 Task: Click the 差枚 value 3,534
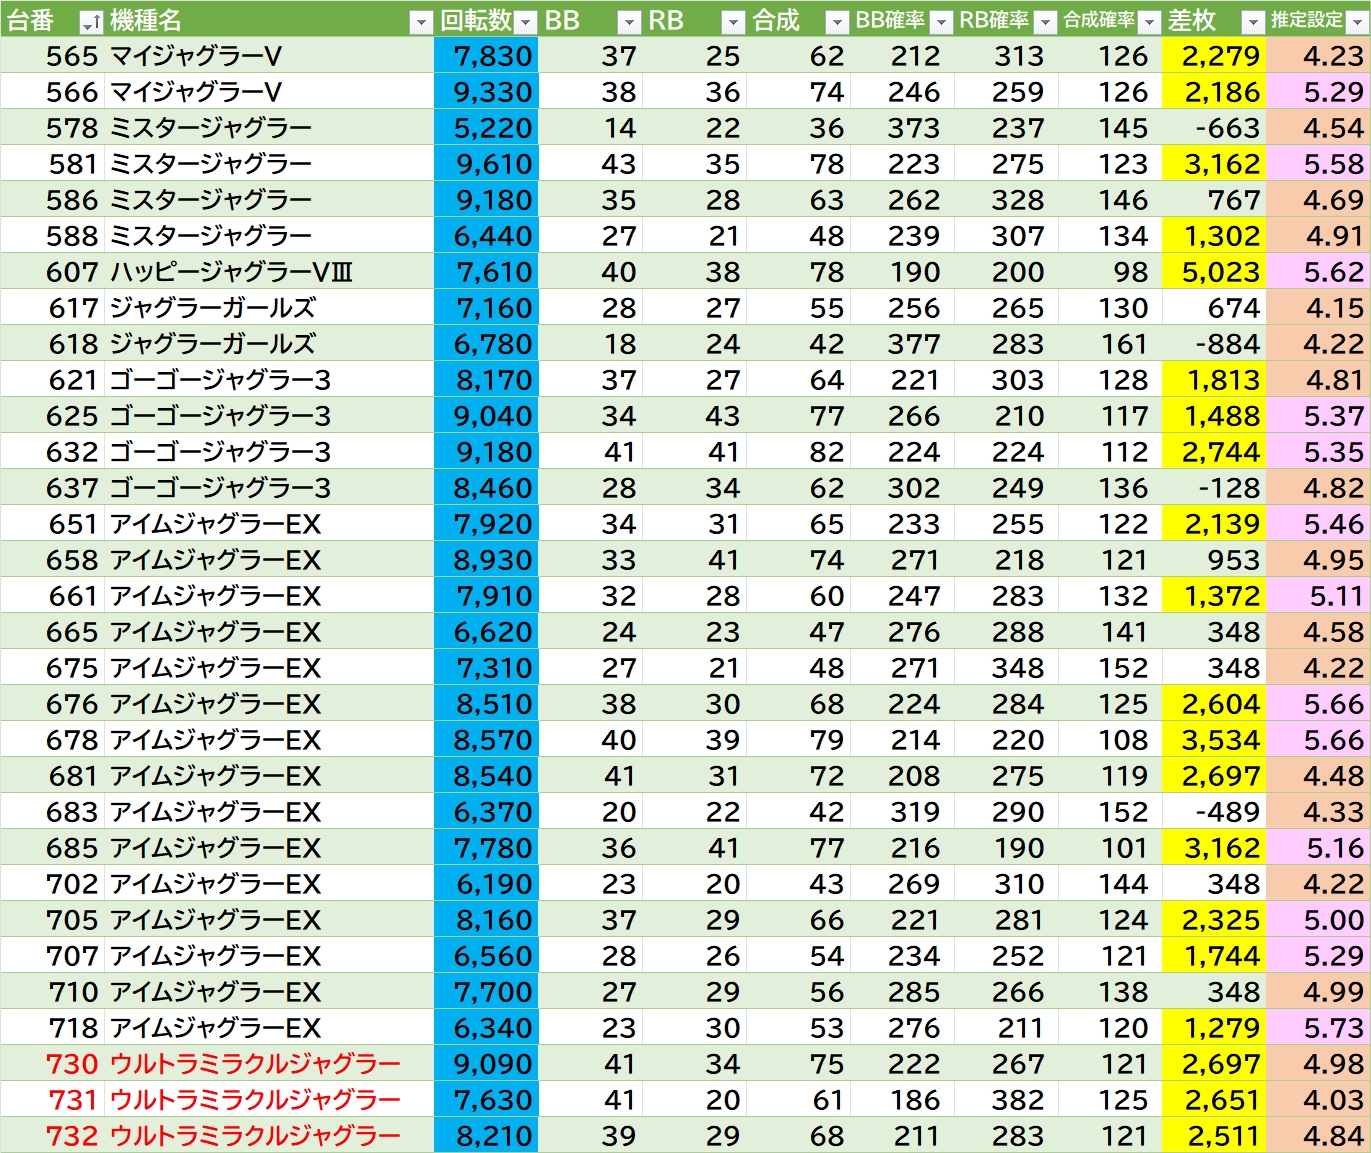point(1214,740)
